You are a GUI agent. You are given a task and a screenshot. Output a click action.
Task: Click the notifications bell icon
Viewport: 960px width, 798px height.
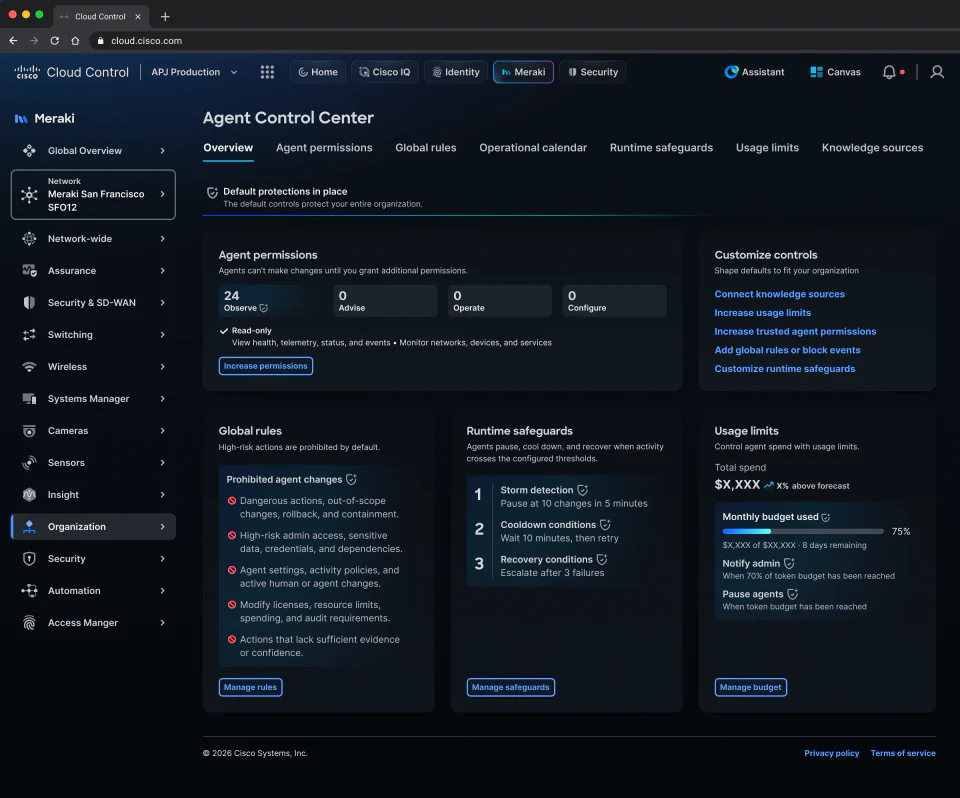(x=889, y=72)
